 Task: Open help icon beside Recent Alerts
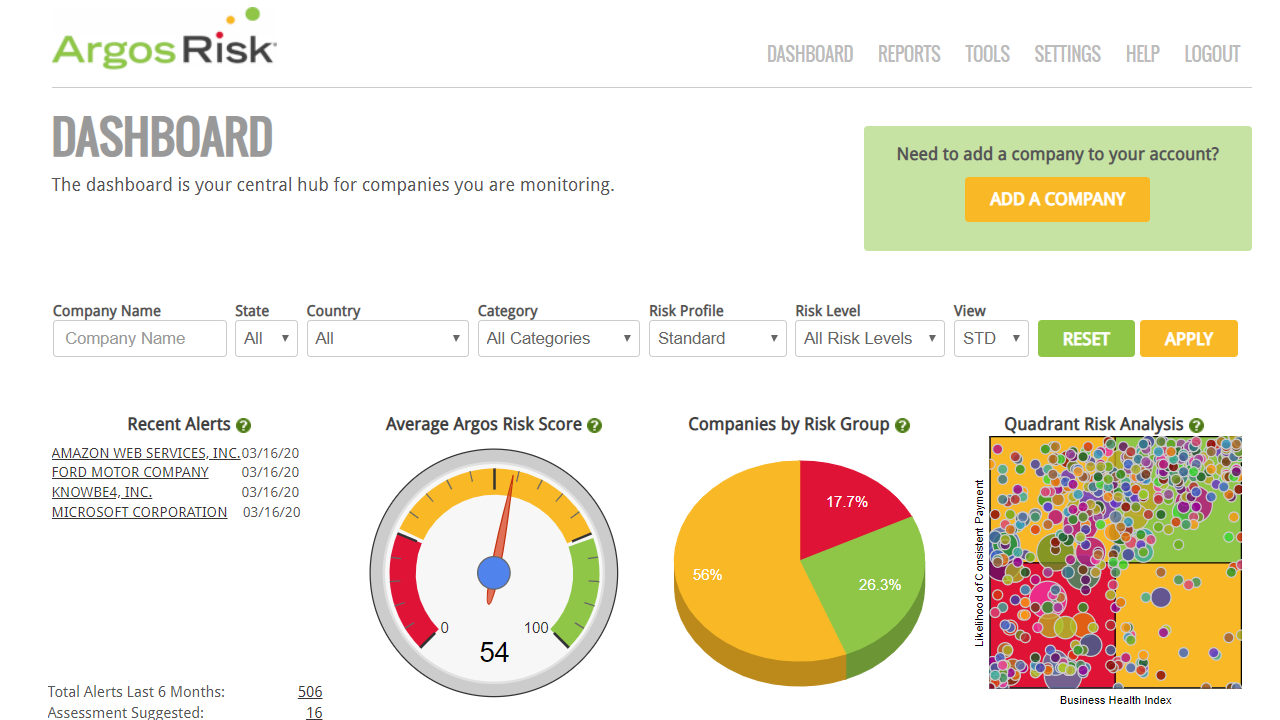coord(243,426)
